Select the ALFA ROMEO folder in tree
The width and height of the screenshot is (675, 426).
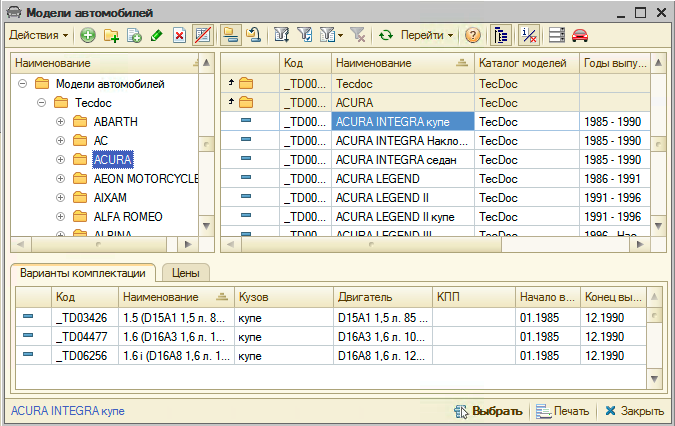[127, 216]
